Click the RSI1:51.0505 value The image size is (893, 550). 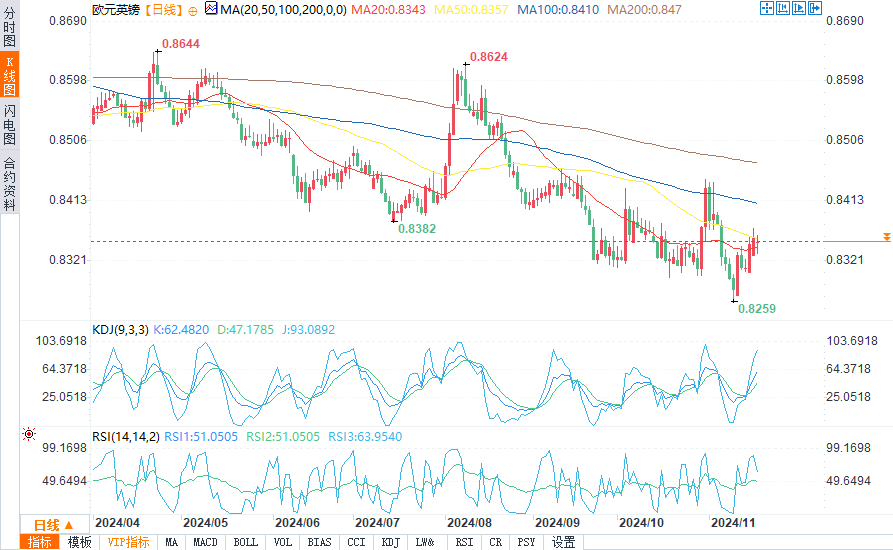201,437
